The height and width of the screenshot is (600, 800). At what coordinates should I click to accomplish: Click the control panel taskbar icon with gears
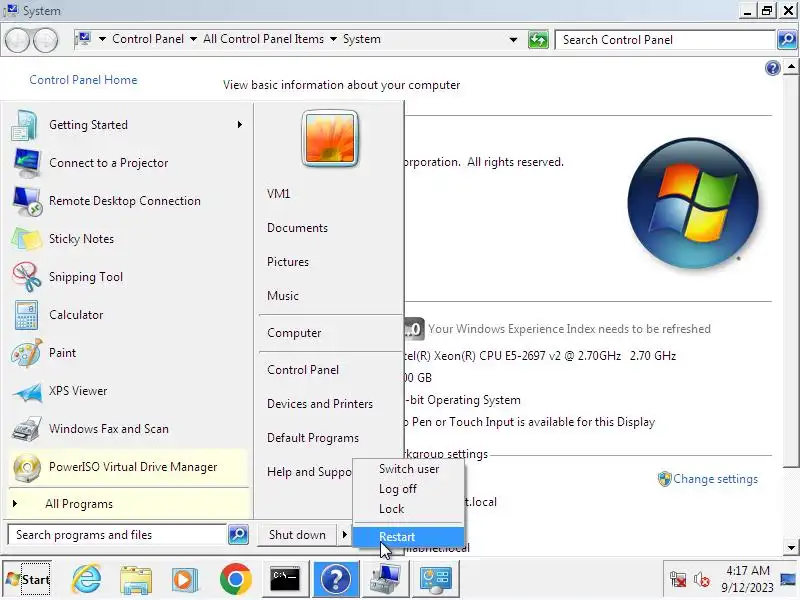[436, 579]
